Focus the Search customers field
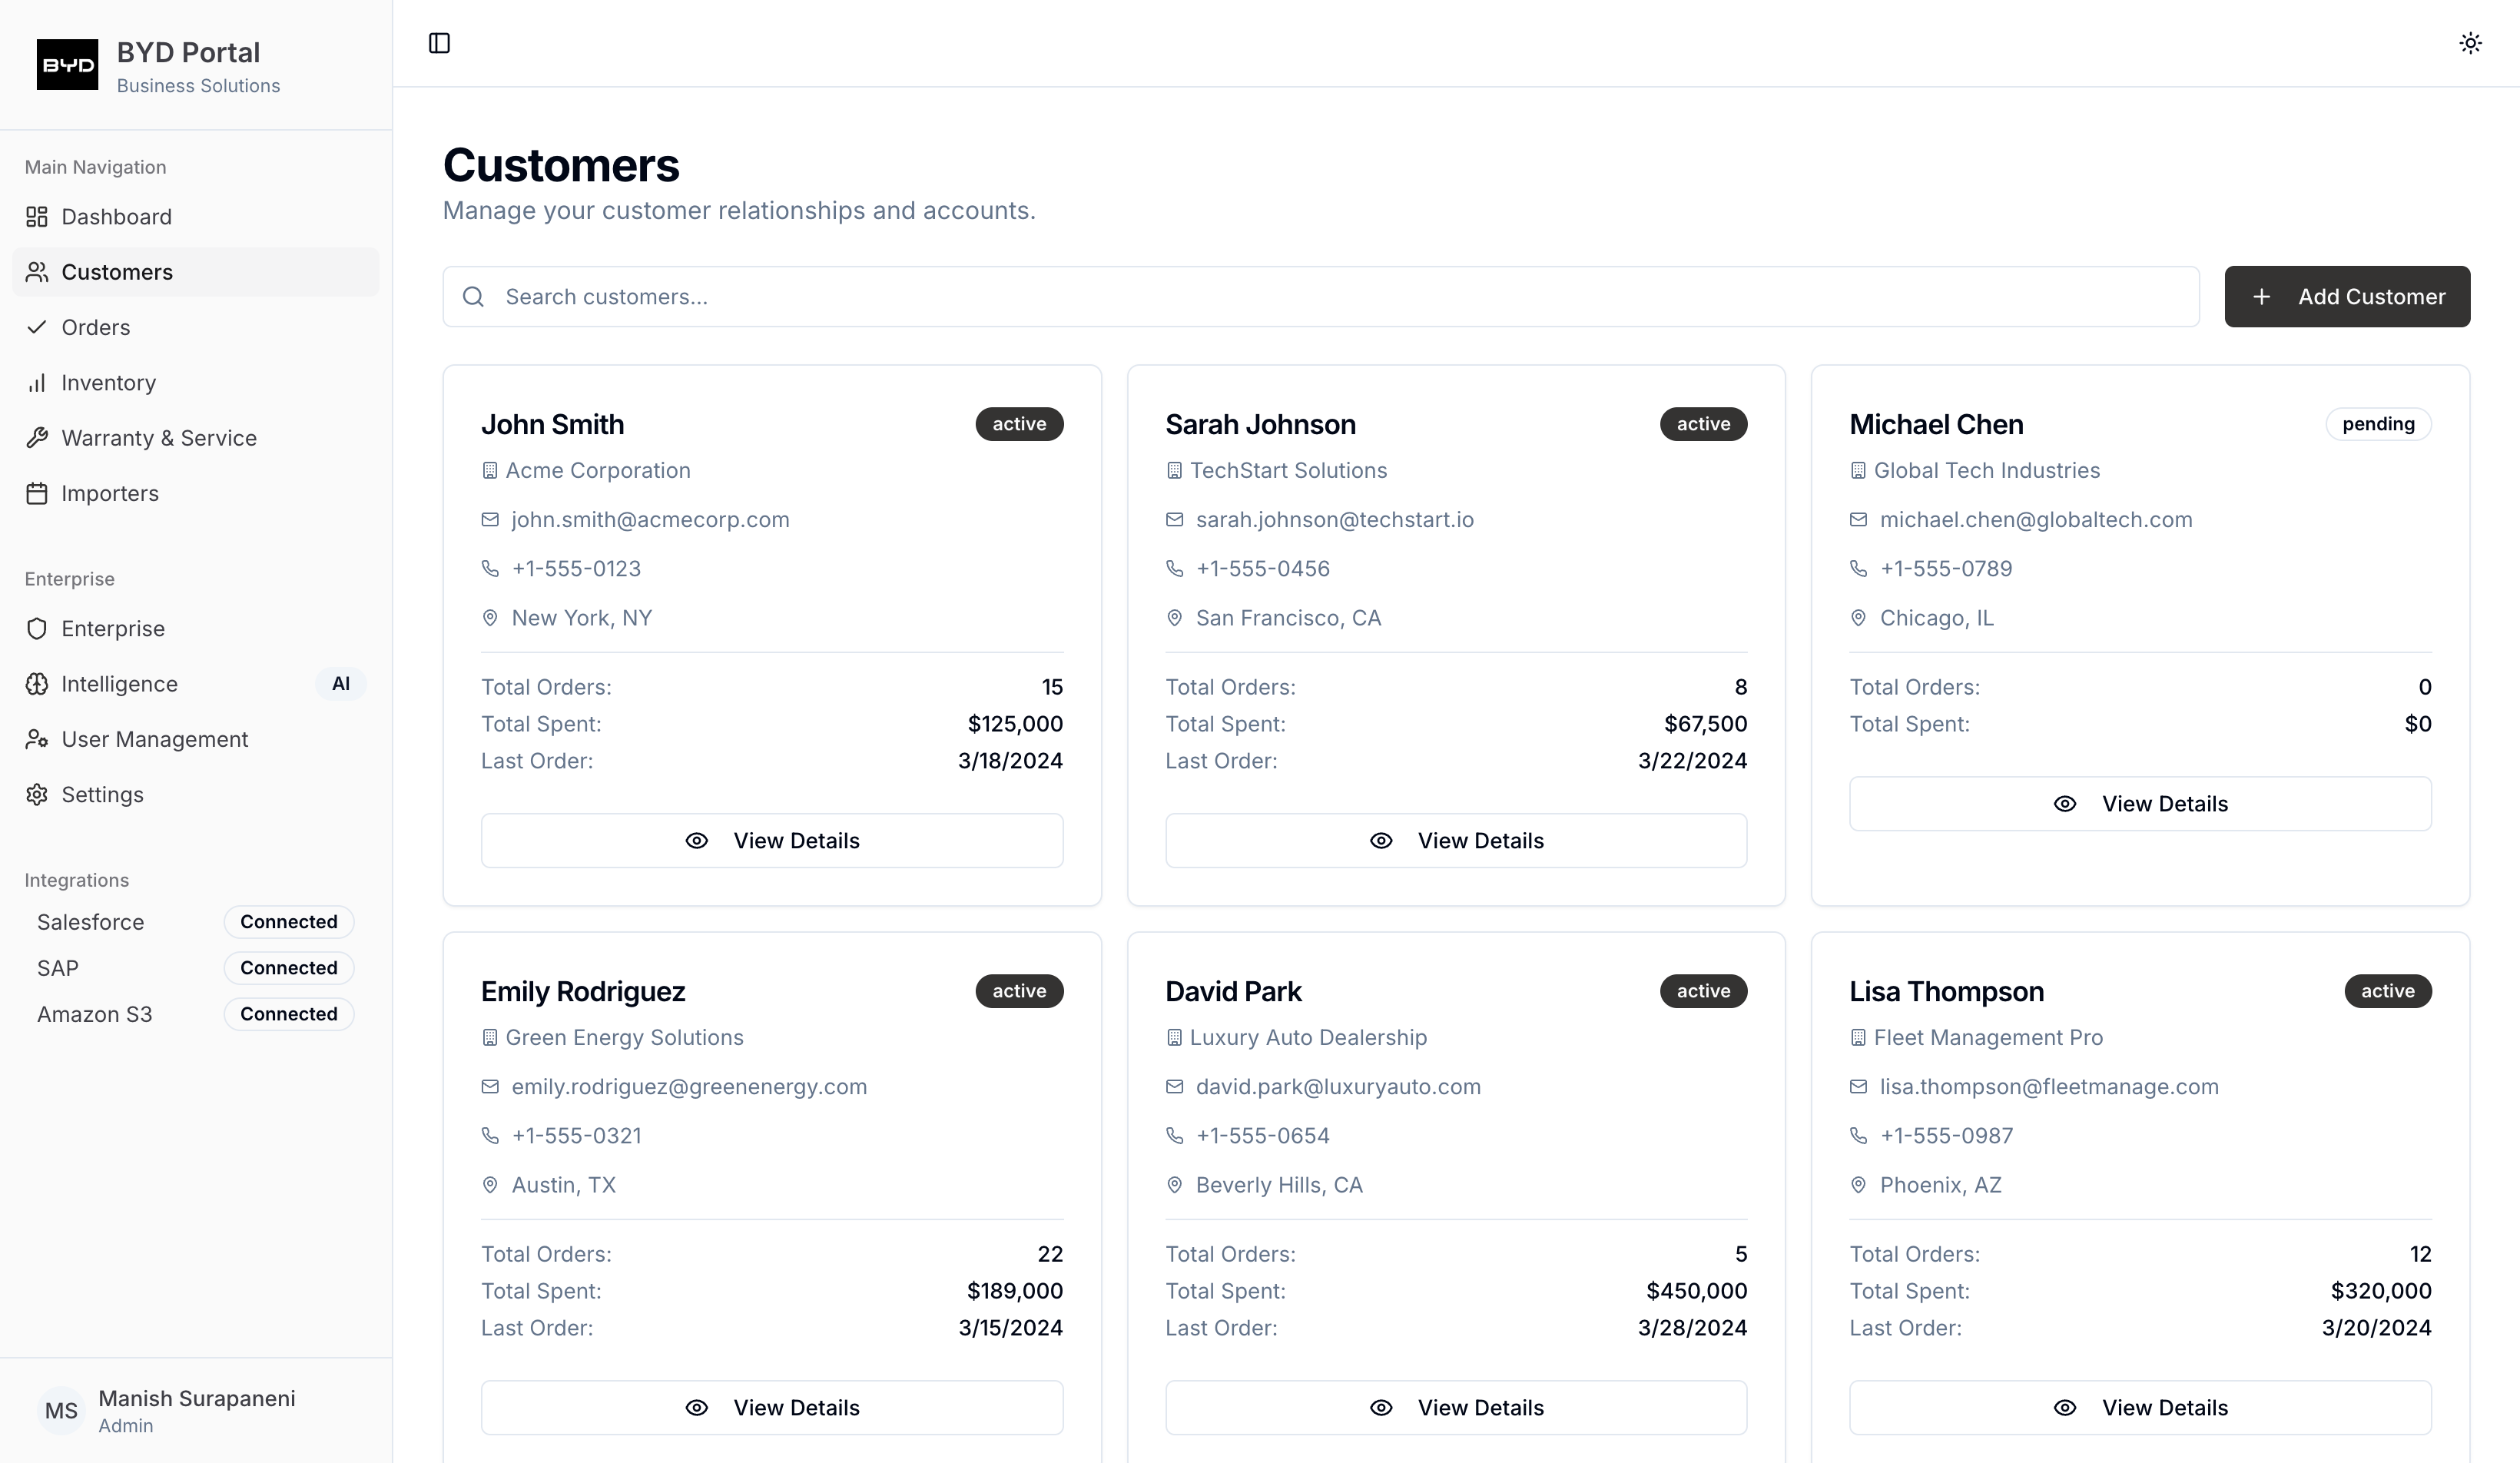Image resolution: width=2520 pixels, height=1463 pixels. tap(1321, 297)
